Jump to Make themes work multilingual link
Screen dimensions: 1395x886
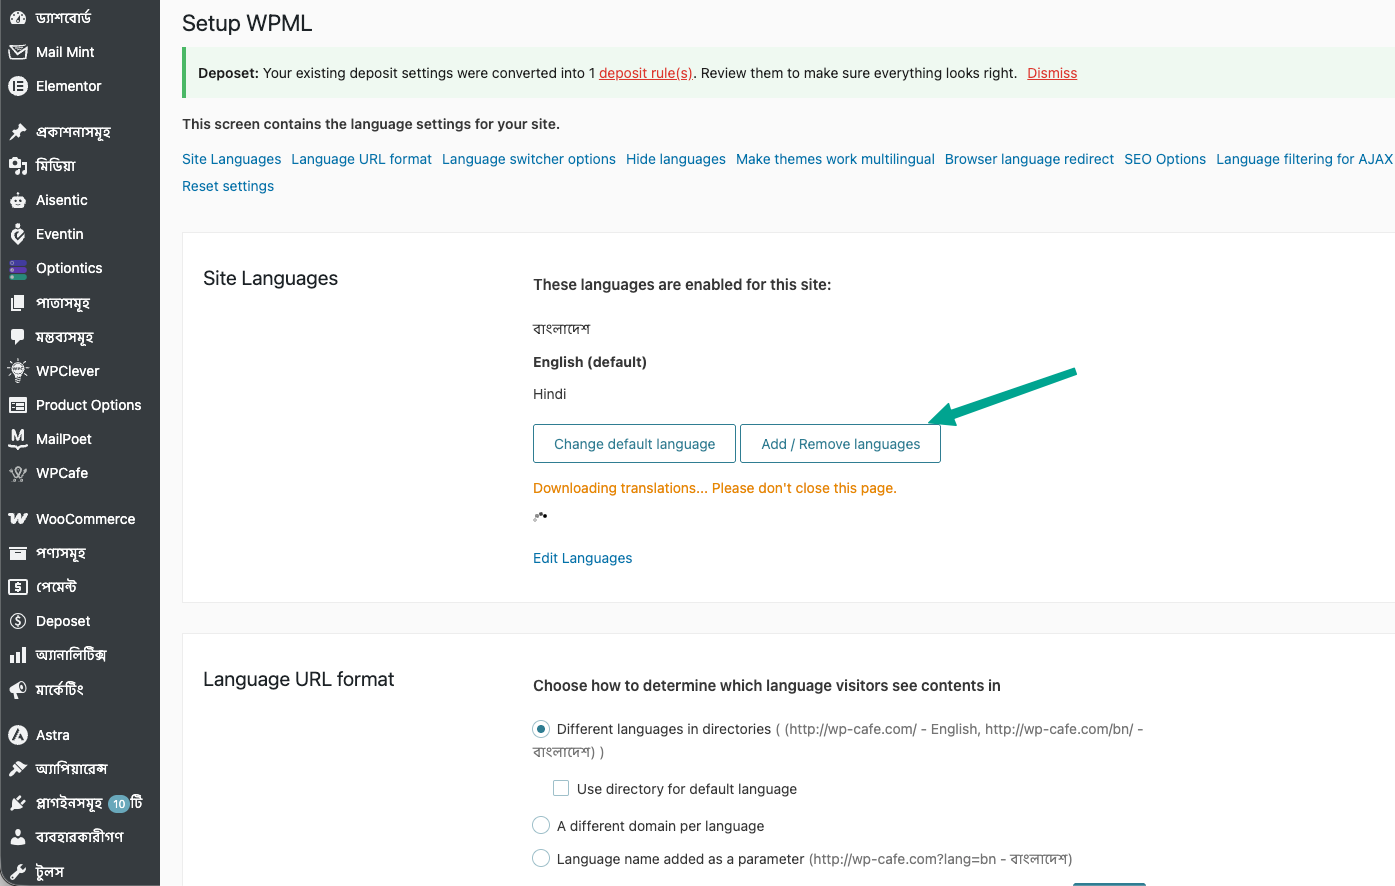(x=835, y=159)
